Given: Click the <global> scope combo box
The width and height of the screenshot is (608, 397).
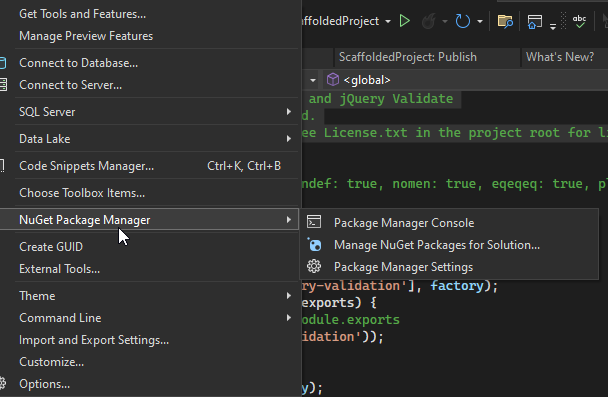Looking at the screenshot, I should coord(464,80).
